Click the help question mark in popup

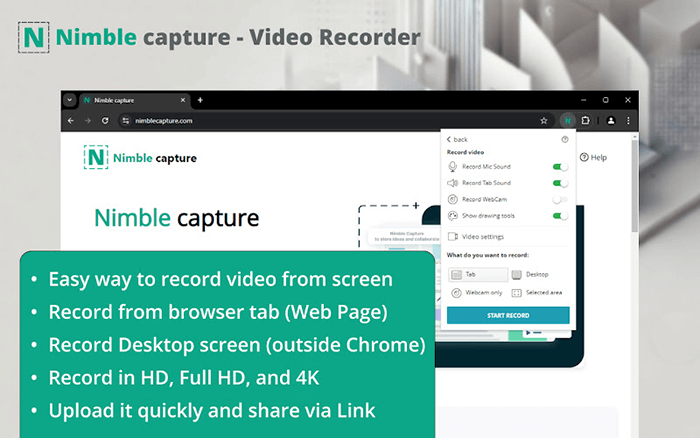[x=565, y=139]
